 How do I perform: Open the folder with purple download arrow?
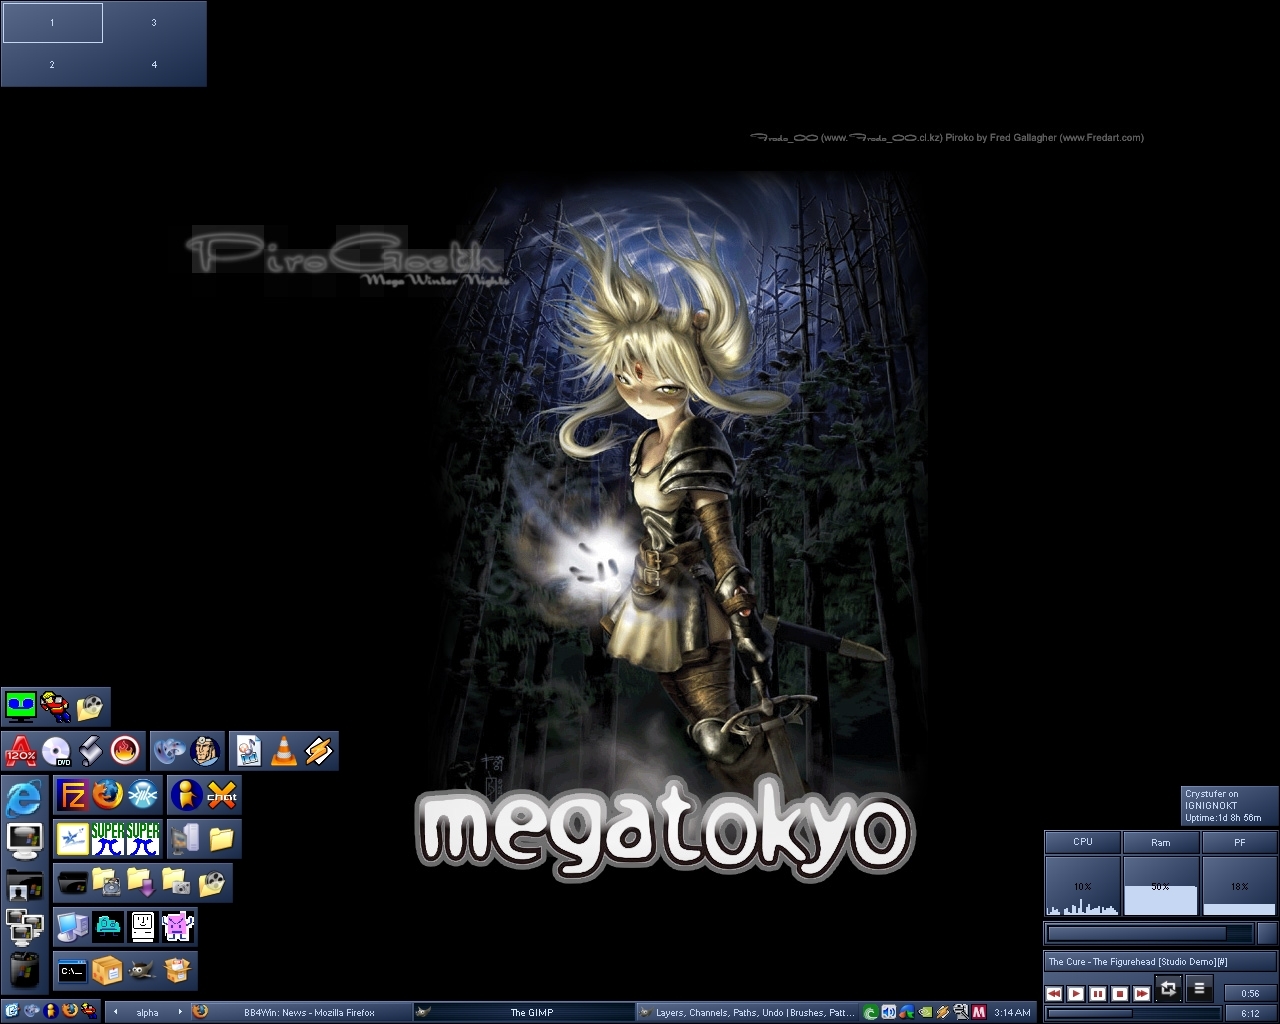click(x=143, y=883)
